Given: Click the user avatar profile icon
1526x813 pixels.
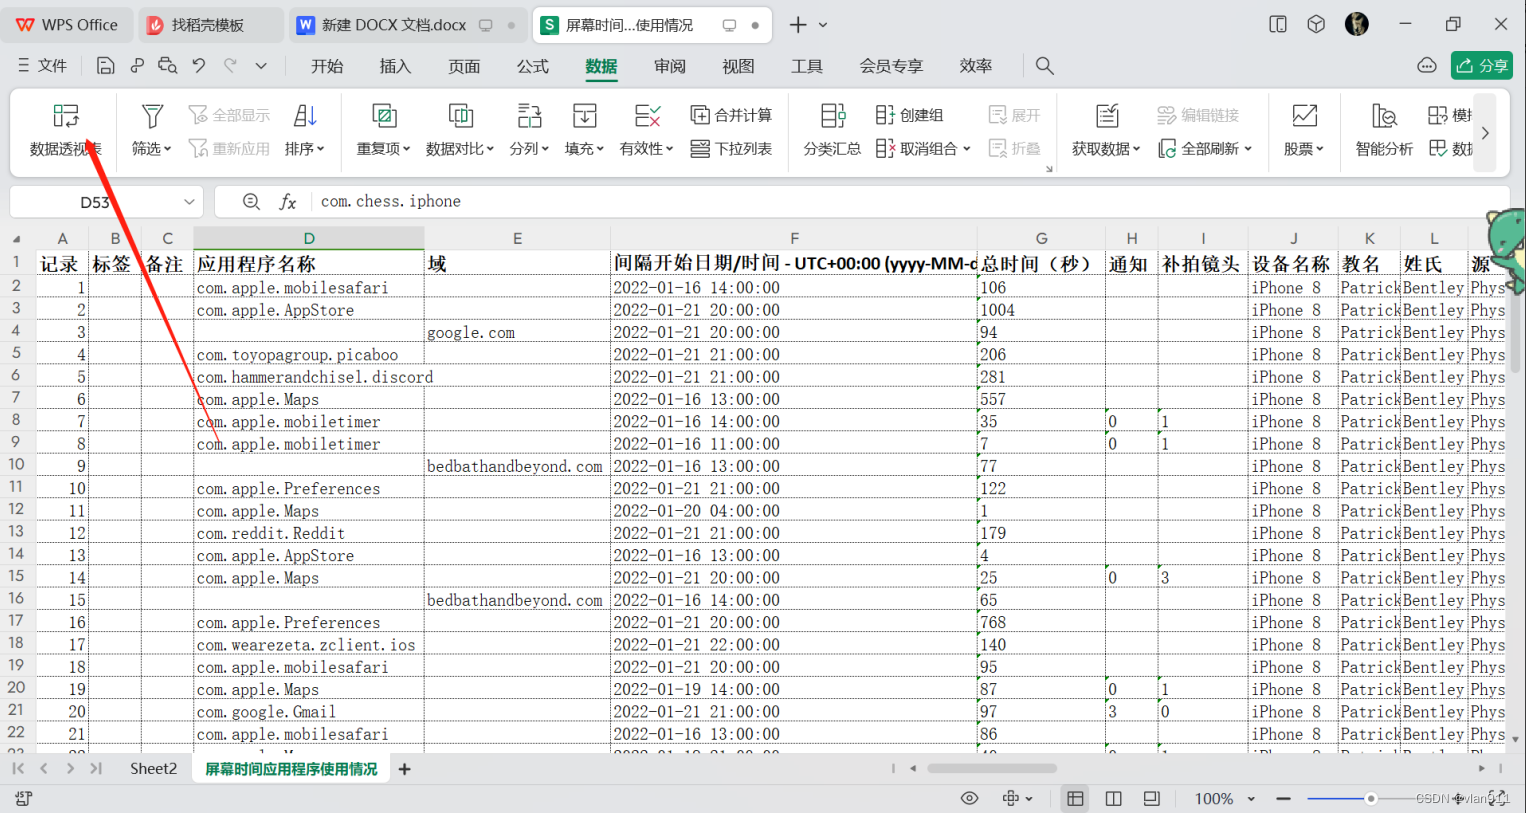Looking at the screenshot, I should pos(1357,24).
